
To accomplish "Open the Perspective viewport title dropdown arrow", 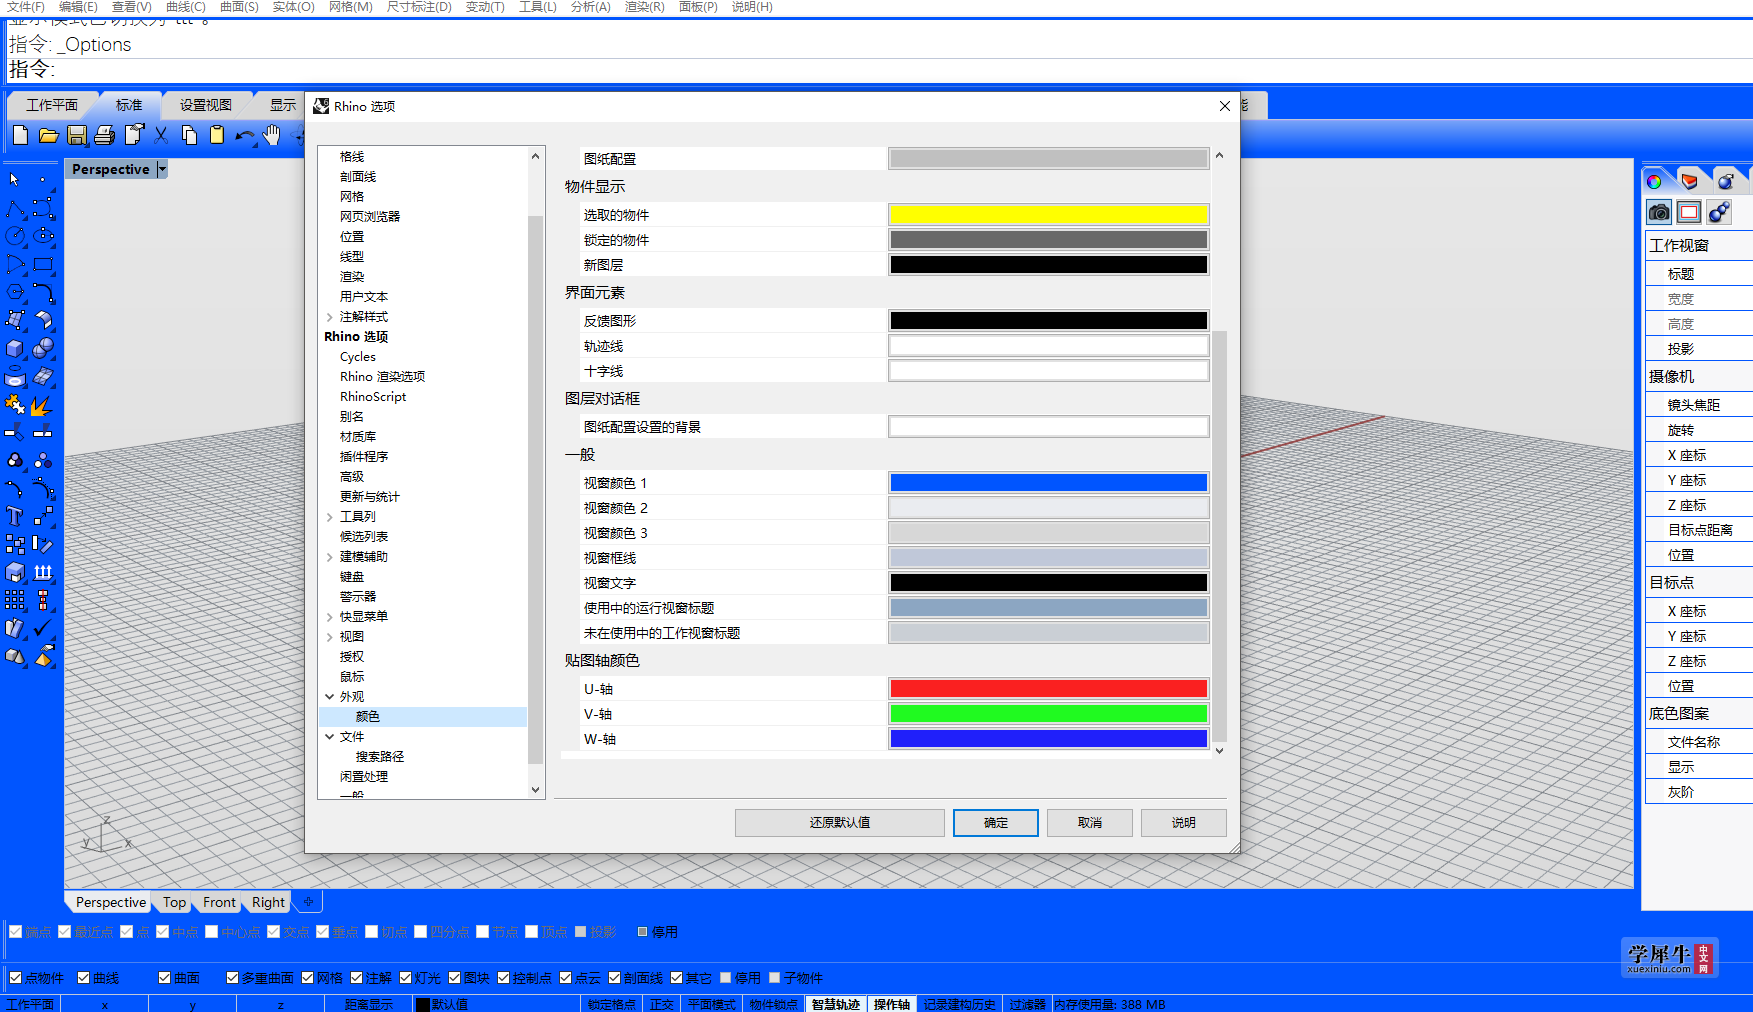I will pyautogui.click(x=162, y=169).
